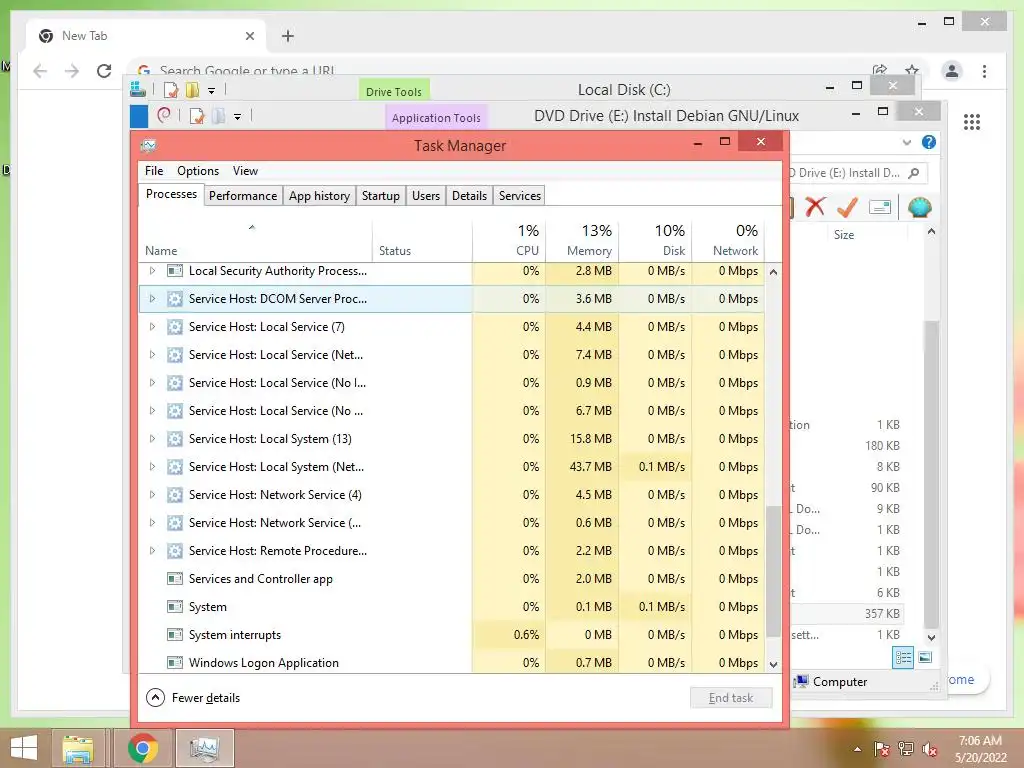The width and height of the screenshot is (1024, 768).
Task: Select the Windows Logon Application process
Action: [452, 662]
